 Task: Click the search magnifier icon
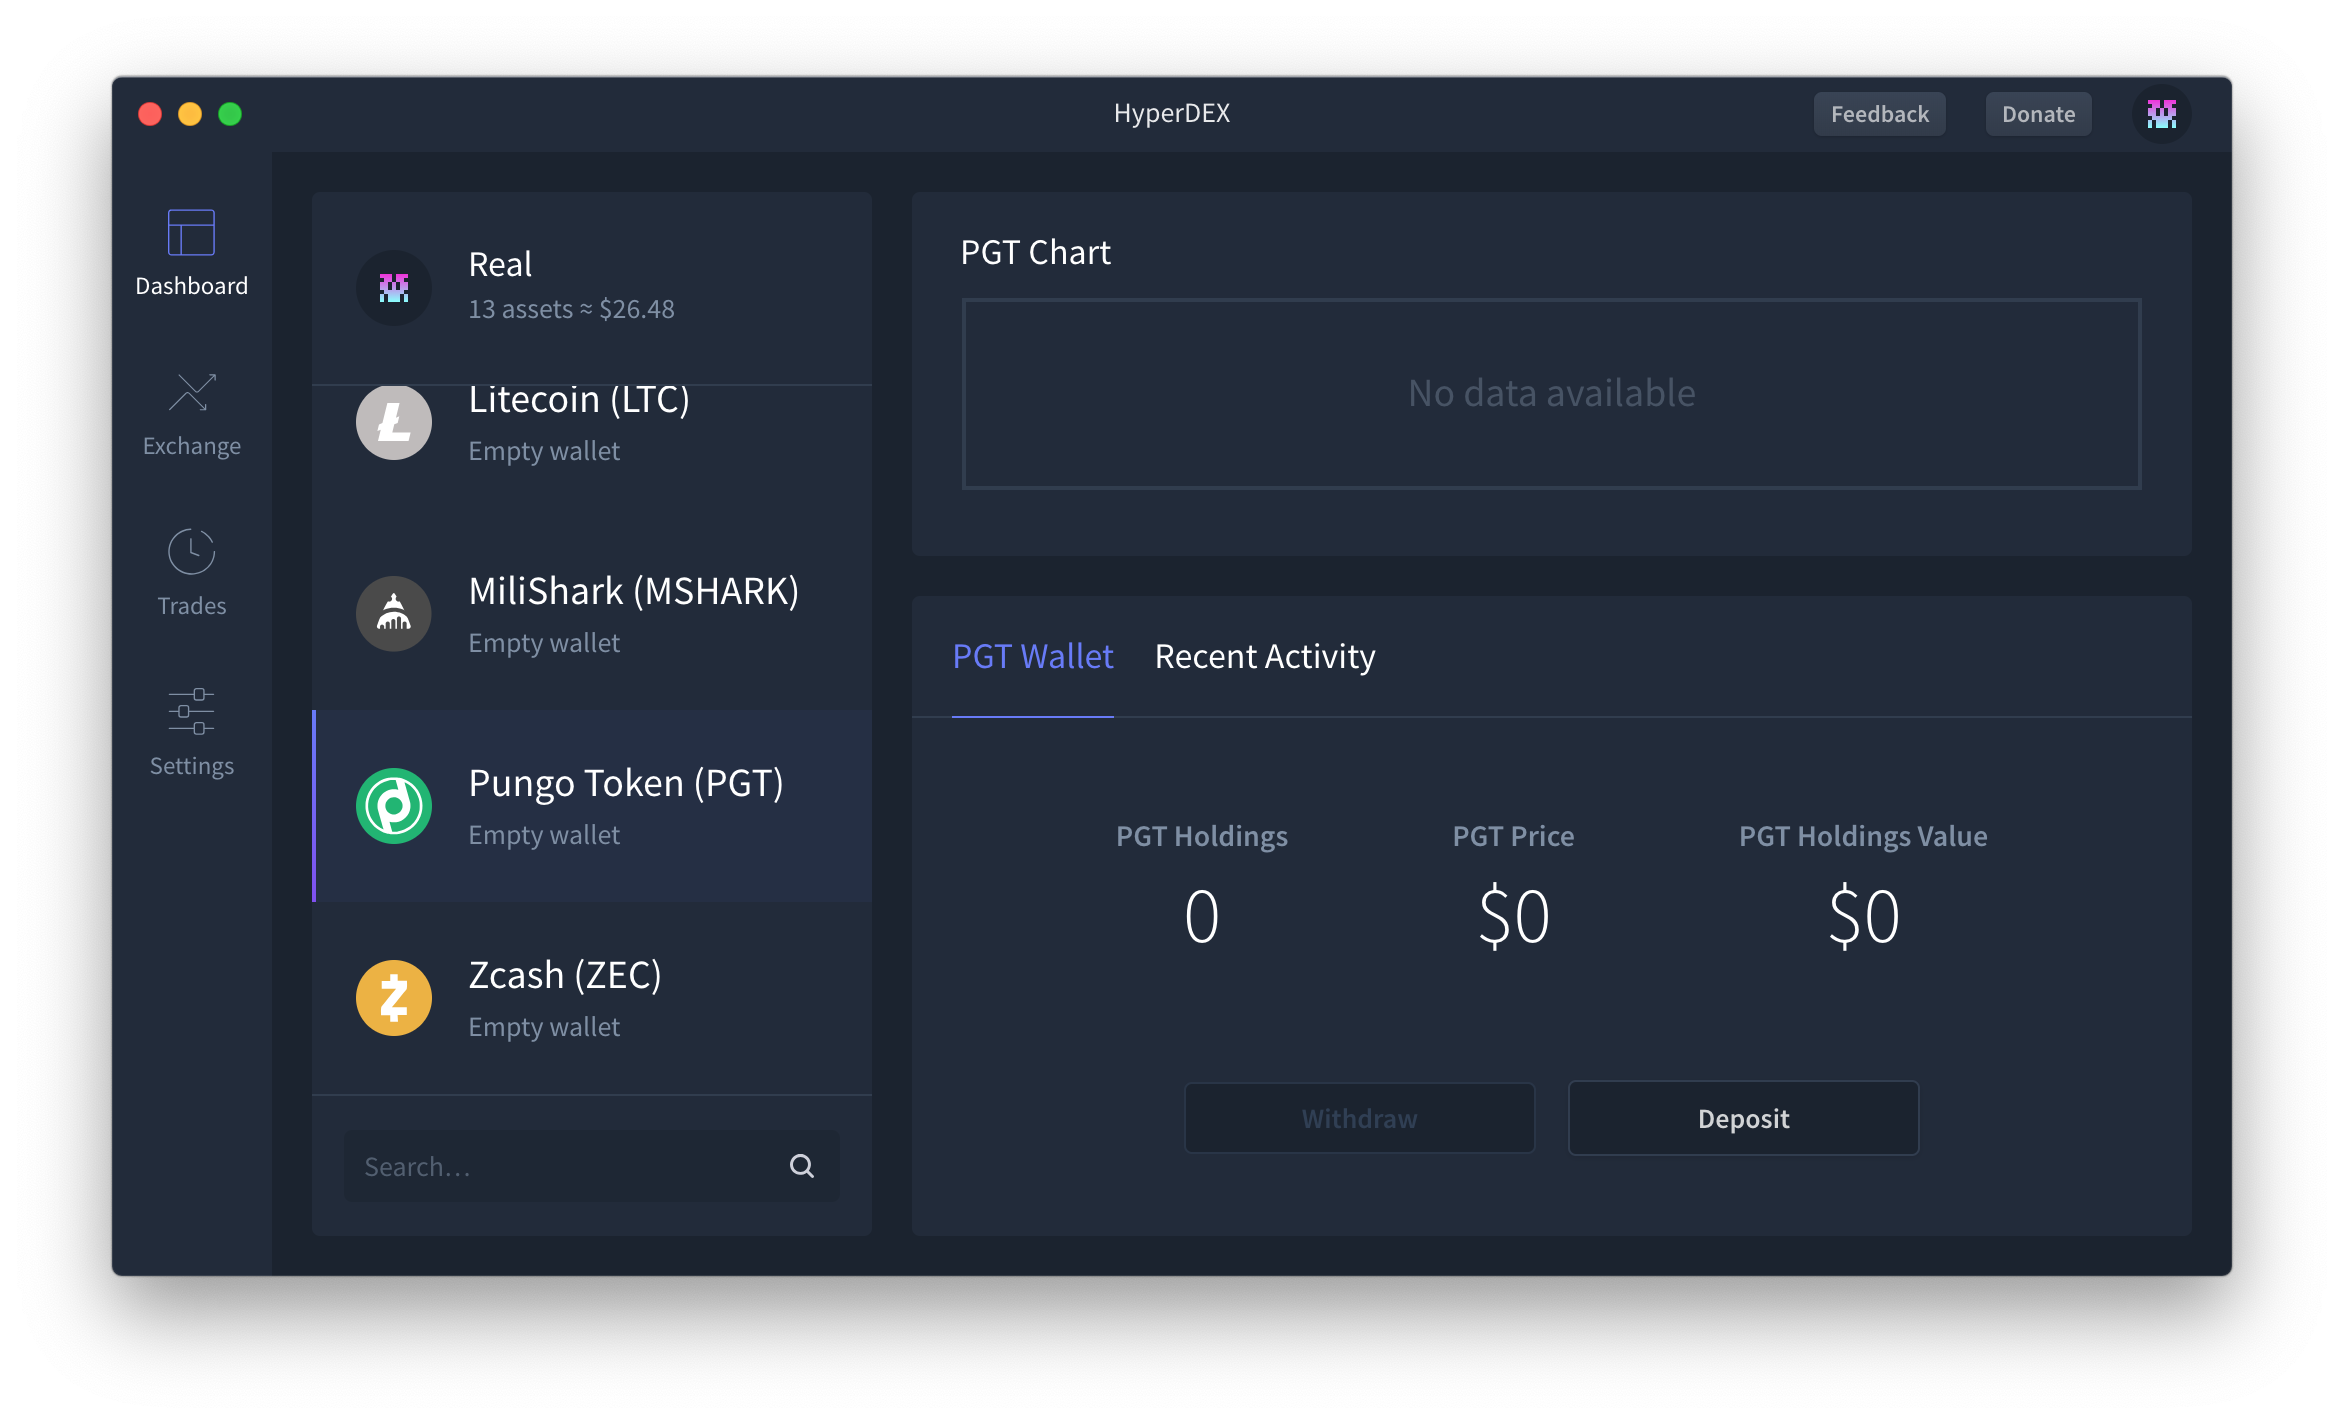point(802,1165)
